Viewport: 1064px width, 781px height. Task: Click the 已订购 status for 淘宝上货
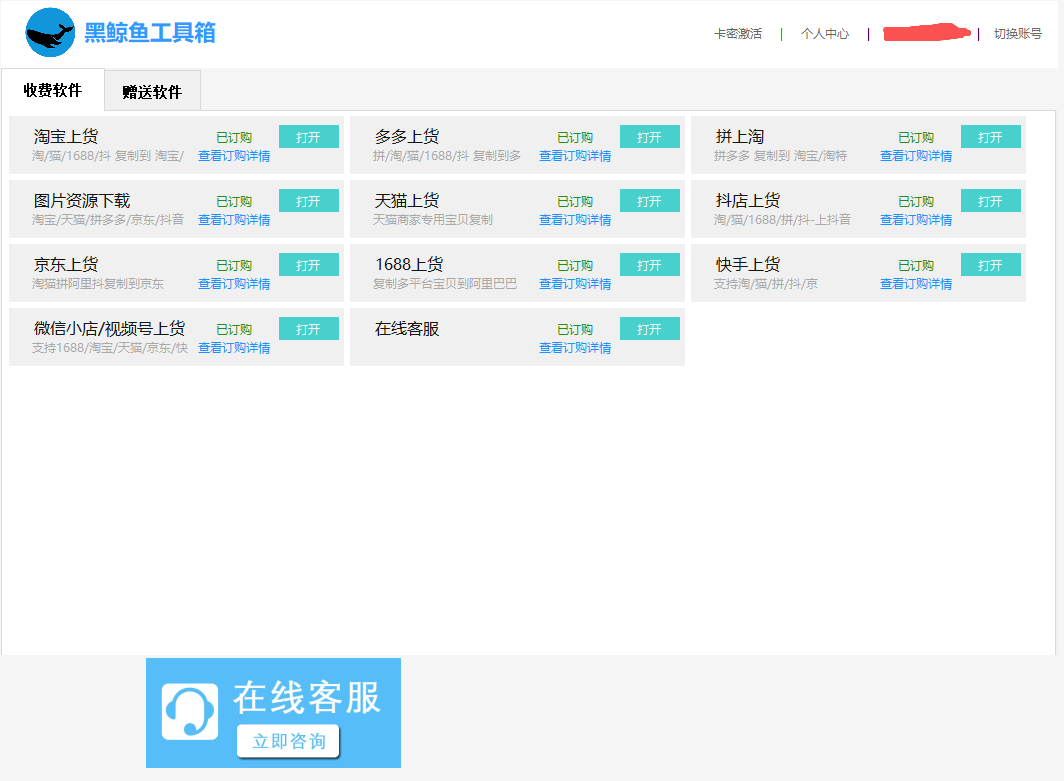[x=234, y=138]
